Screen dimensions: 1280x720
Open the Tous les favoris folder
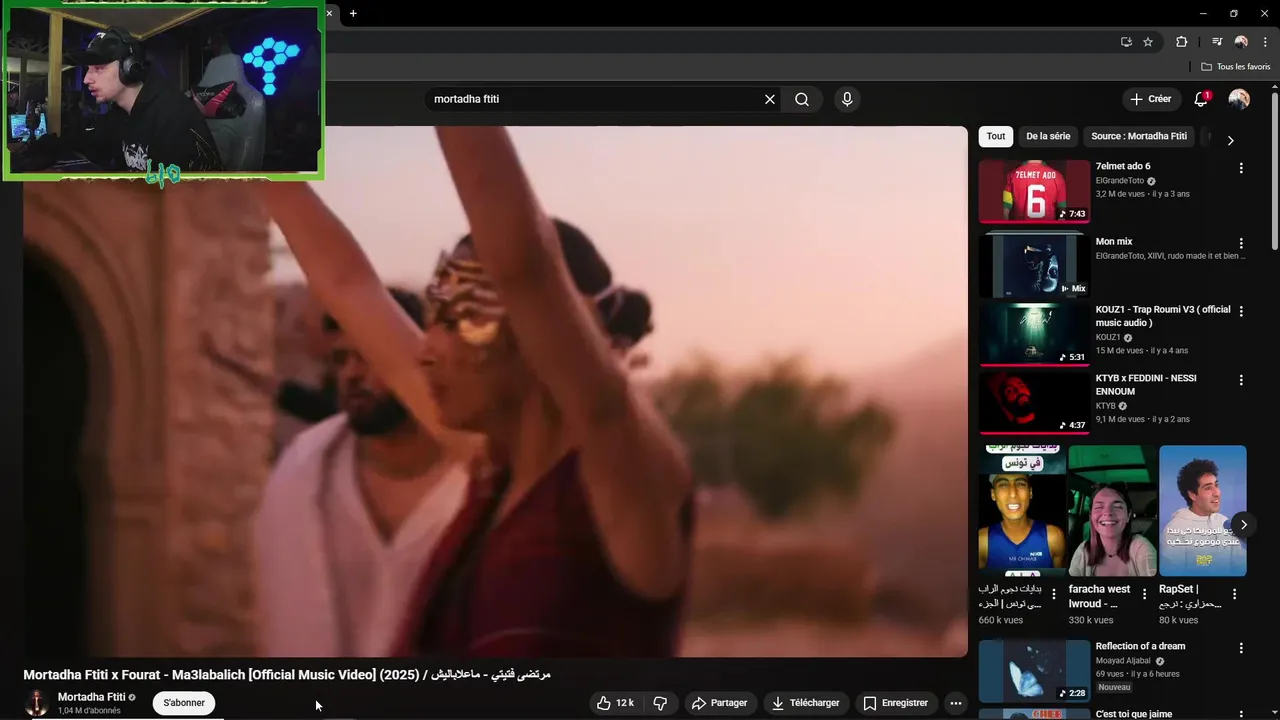coord(1235,67)
